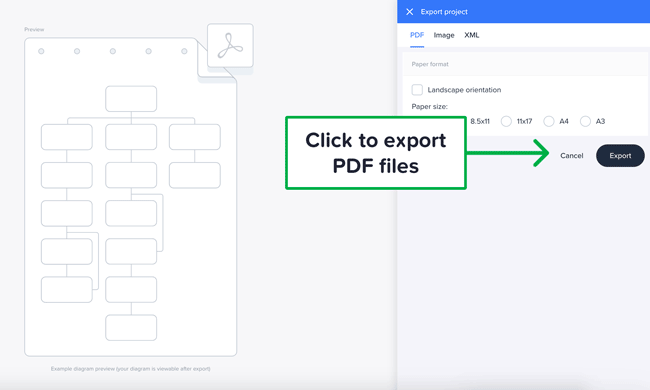Select the 11x17 paper size
Image resolution: width=650 pixels, height=390 pixels.
506,121
